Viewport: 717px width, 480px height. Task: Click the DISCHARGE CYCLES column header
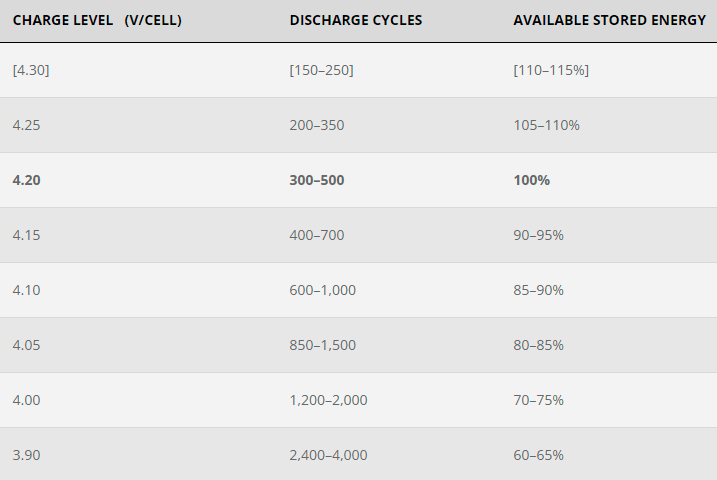point(356,20)
